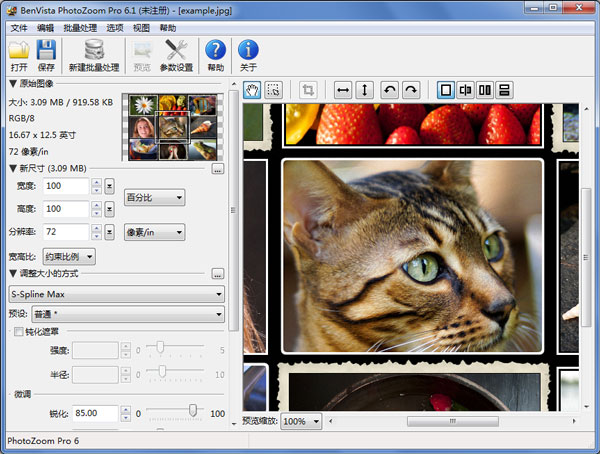Open 参数设置 preferences tools icon
Image resolution: width=600 pixels, height=454 pixels.
click(176, 56)
